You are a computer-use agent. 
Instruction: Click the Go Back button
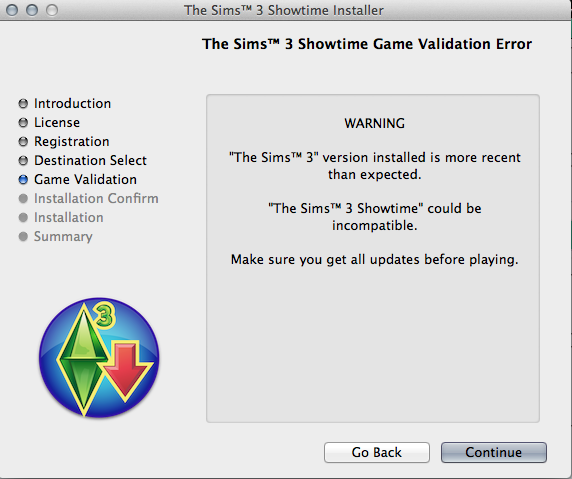(376, 452)
